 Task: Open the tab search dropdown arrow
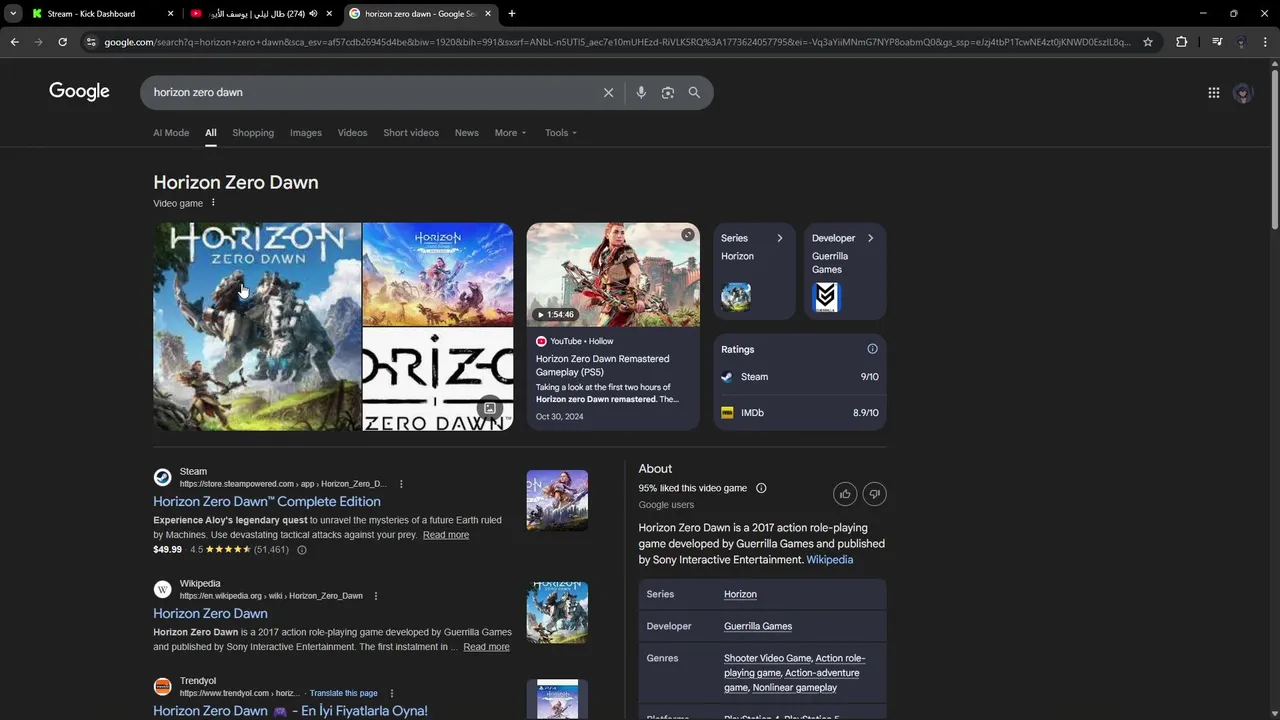click(13, 13)
